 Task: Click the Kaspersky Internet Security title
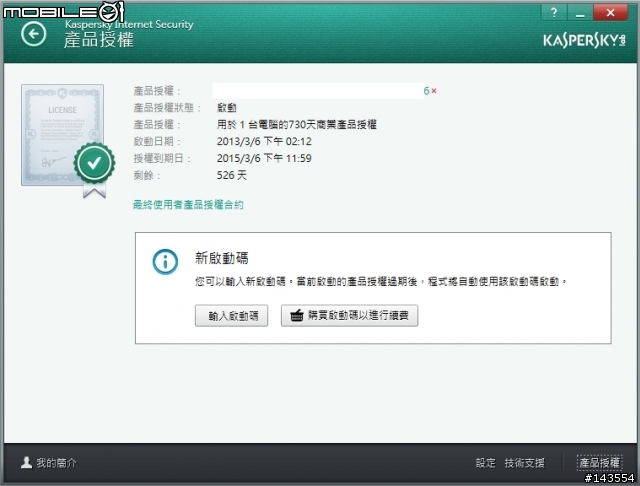tap(129, 24)
